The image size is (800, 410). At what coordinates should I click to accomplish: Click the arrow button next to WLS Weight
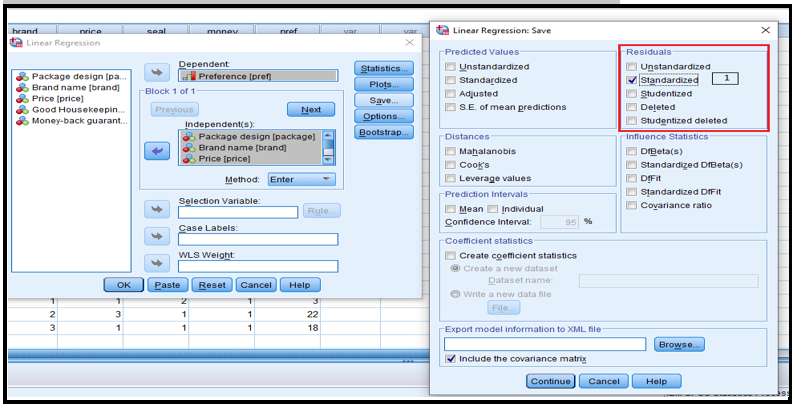click(157, 263)
